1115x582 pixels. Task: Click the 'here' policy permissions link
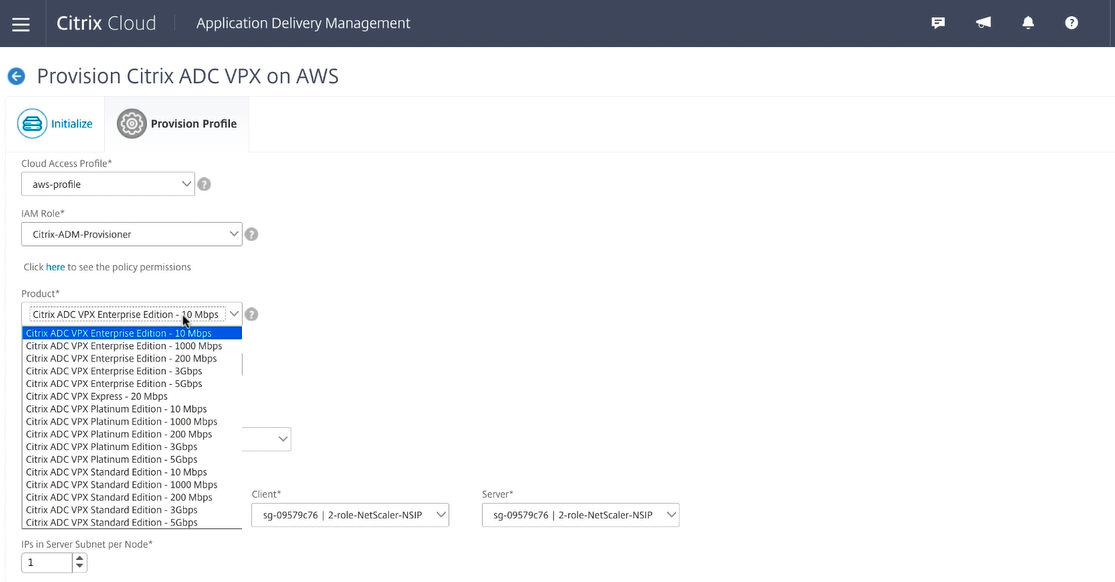coord(55,267)
